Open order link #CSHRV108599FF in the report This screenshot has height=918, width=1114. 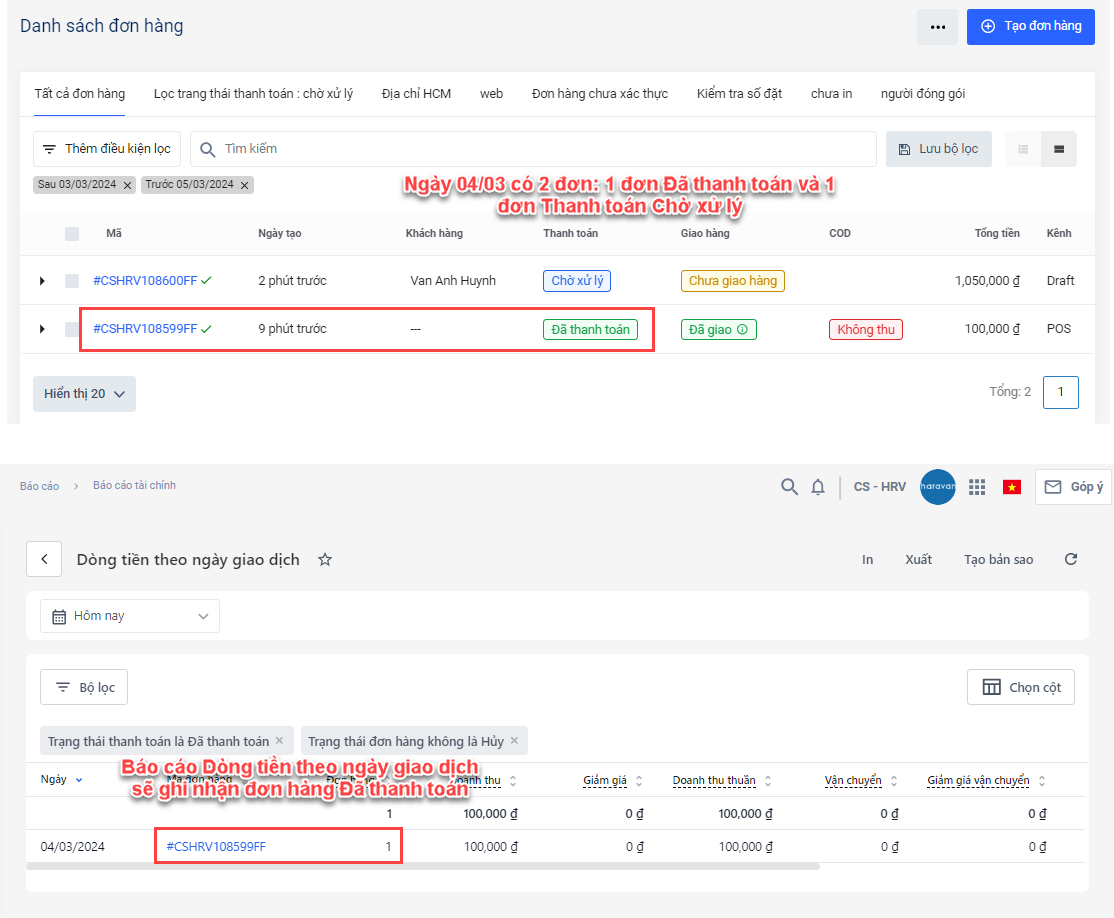(x=216, y=847)
